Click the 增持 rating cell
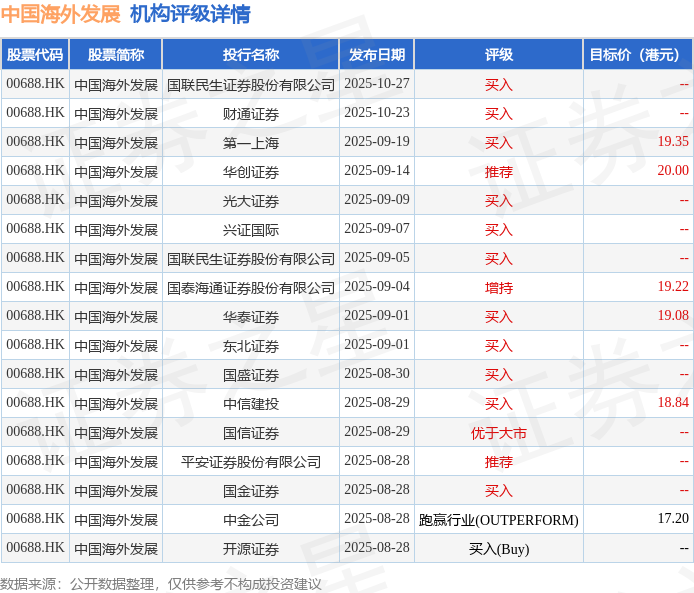 tap(499, 288)
